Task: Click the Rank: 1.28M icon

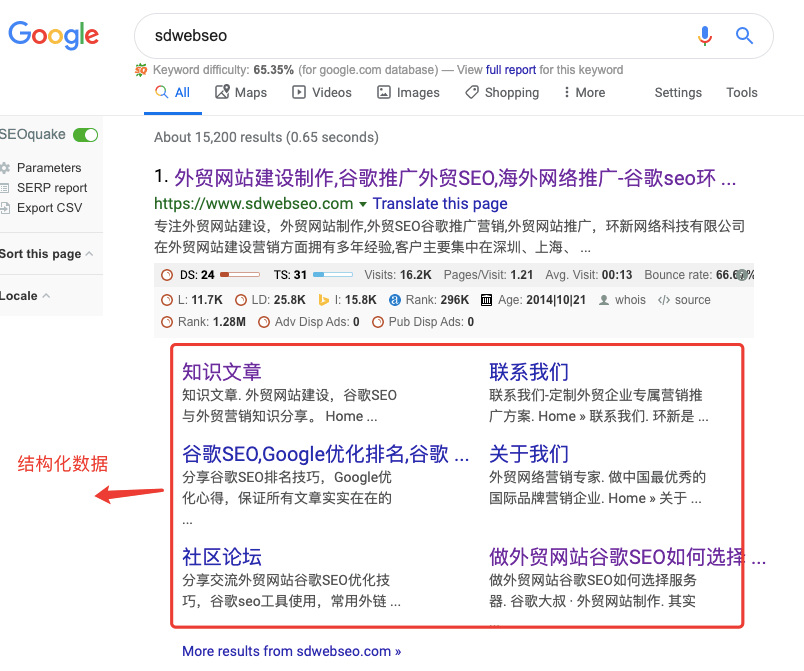Action: [x=167, y=322]
